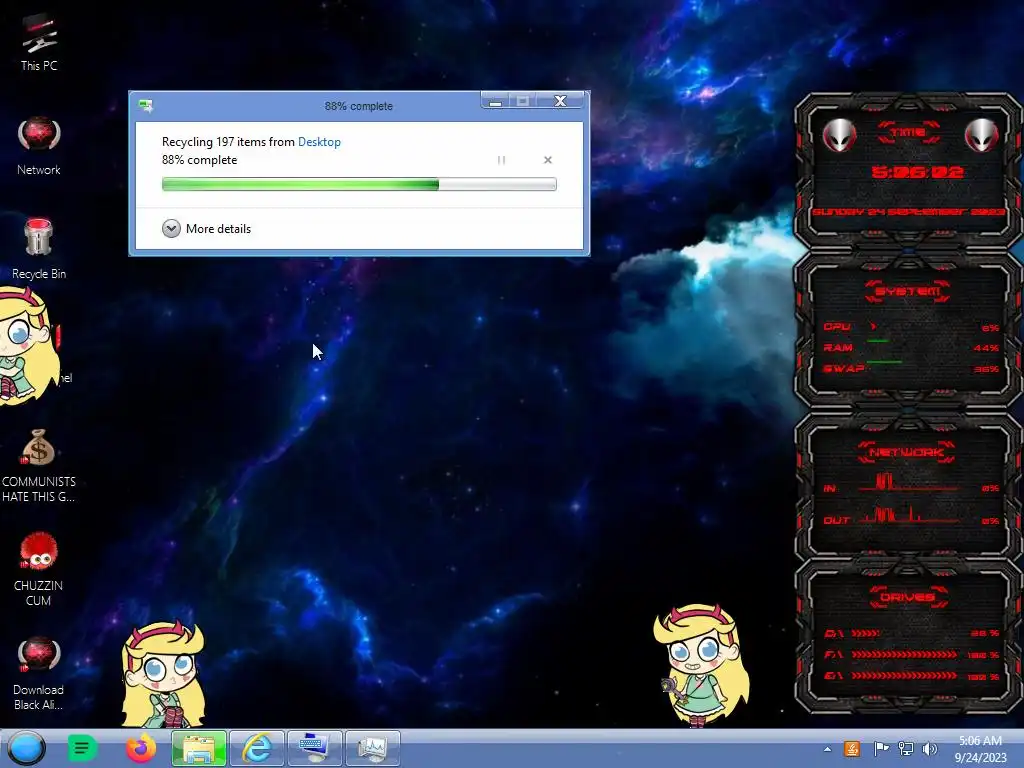The height and width of the screenshot is (768, 1024).
Task: Click the RAM usage row showing 44%
Action: [x=910, y=348]
